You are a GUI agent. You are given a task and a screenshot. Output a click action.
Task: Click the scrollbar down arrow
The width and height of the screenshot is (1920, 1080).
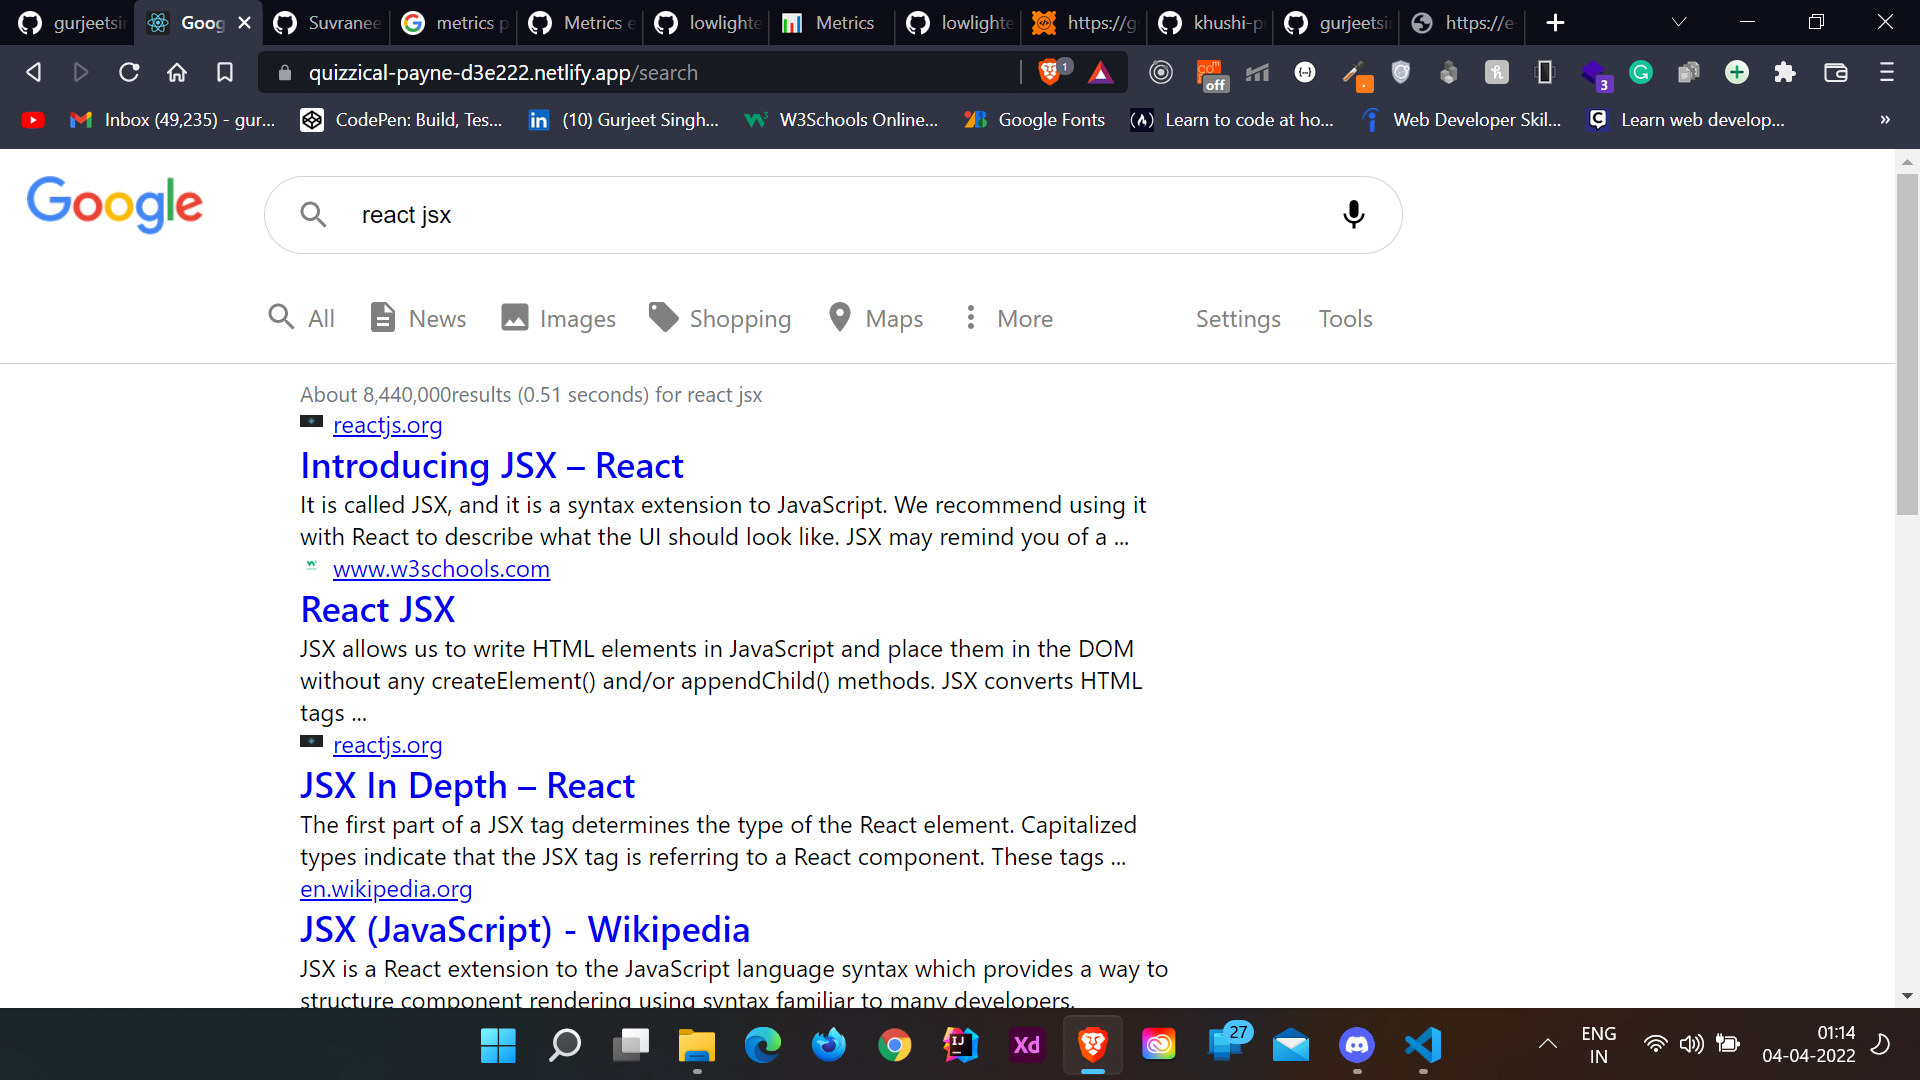coord(1906,995)
